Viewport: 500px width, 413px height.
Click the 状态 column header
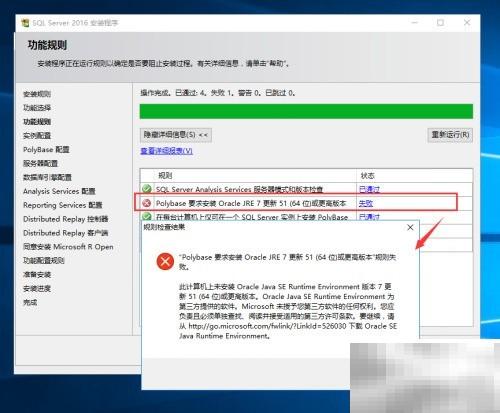(368, 176)
